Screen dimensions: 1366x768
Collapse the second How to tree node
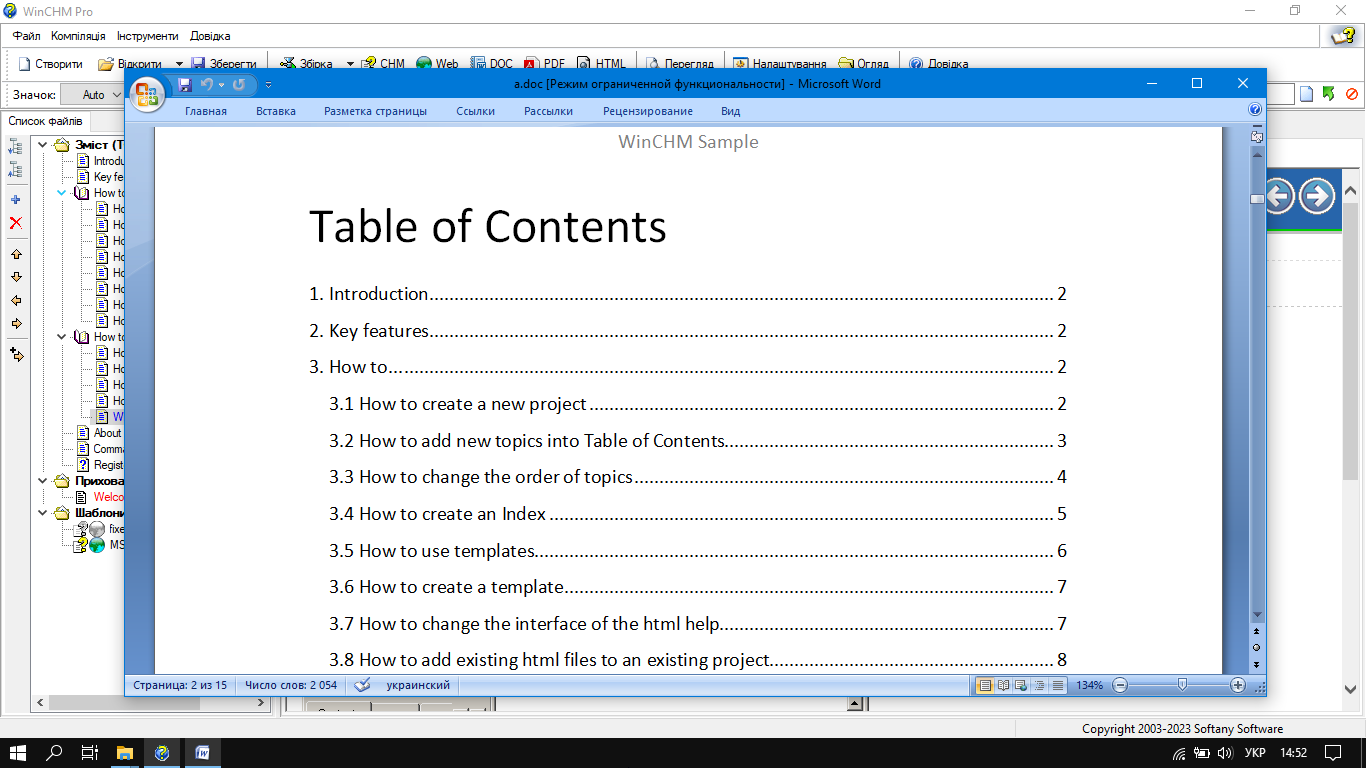click(x=62, y=337)
